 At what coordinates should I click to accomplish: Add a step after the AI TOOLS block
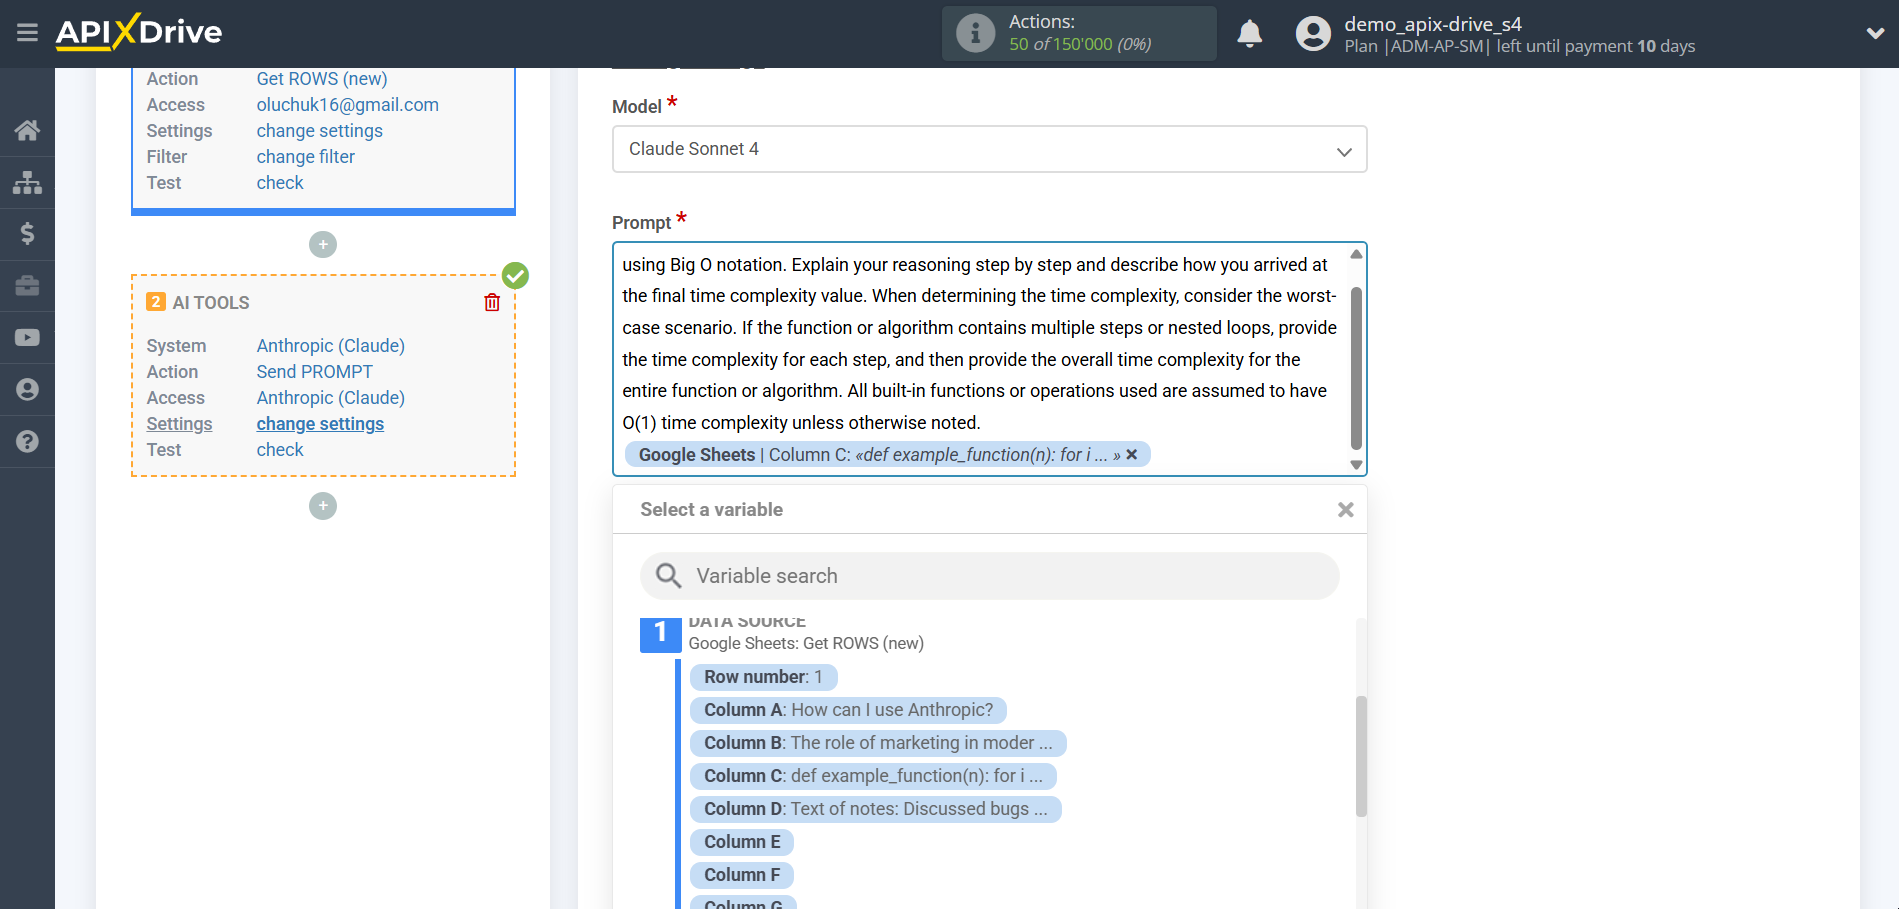[x=323, y=506]
